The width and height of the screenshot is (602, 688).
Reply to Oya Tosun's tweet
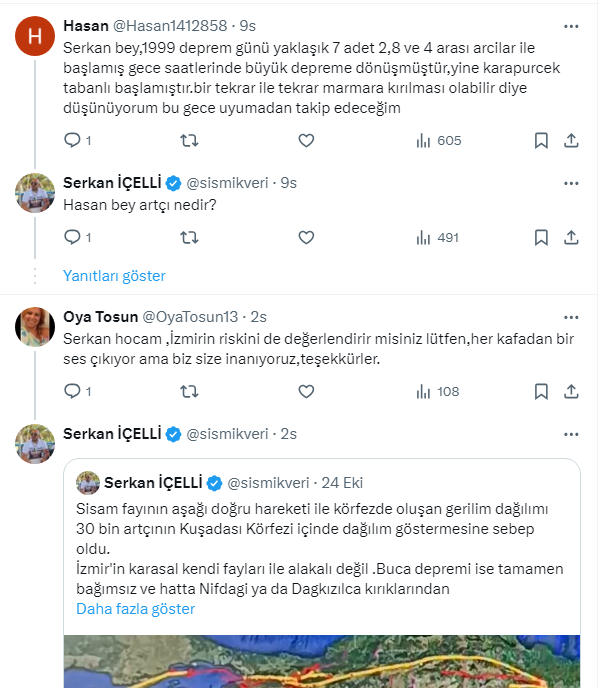pyautogui.click(x=72, y=391)
